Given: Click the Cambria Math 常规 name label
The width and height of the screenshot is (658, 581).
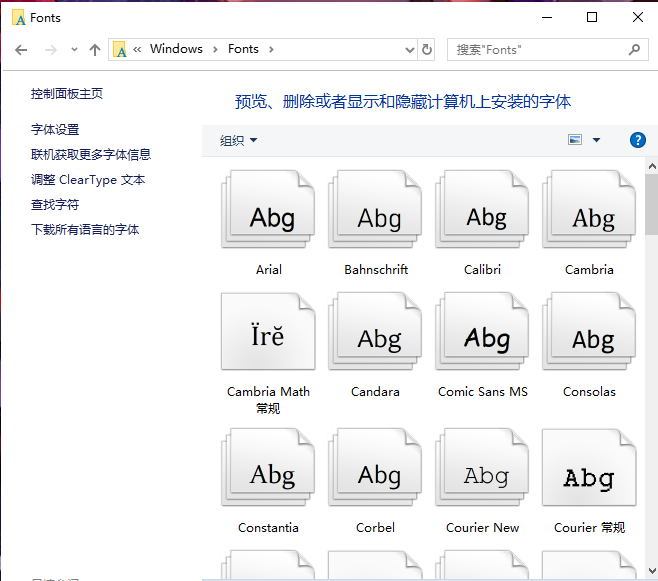Looking at the screenshot, I should coord(269,400).
